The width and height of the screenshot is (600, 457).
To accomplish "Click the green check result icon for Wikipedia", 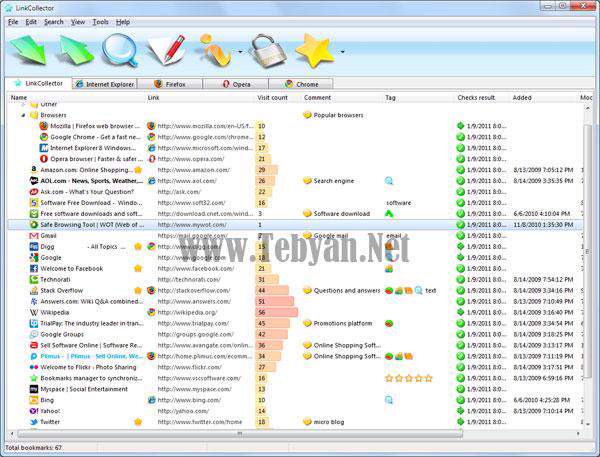I will click(461, 312).
